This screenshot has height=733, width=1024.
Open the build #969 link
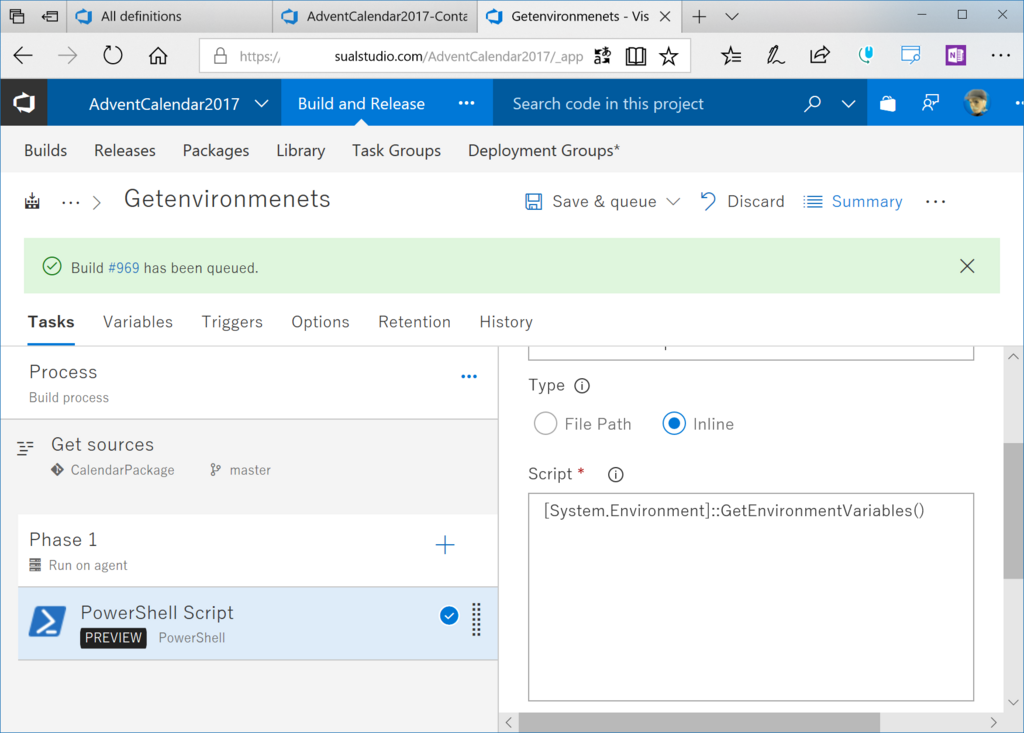pyautogui.click(x=123, y=268)
